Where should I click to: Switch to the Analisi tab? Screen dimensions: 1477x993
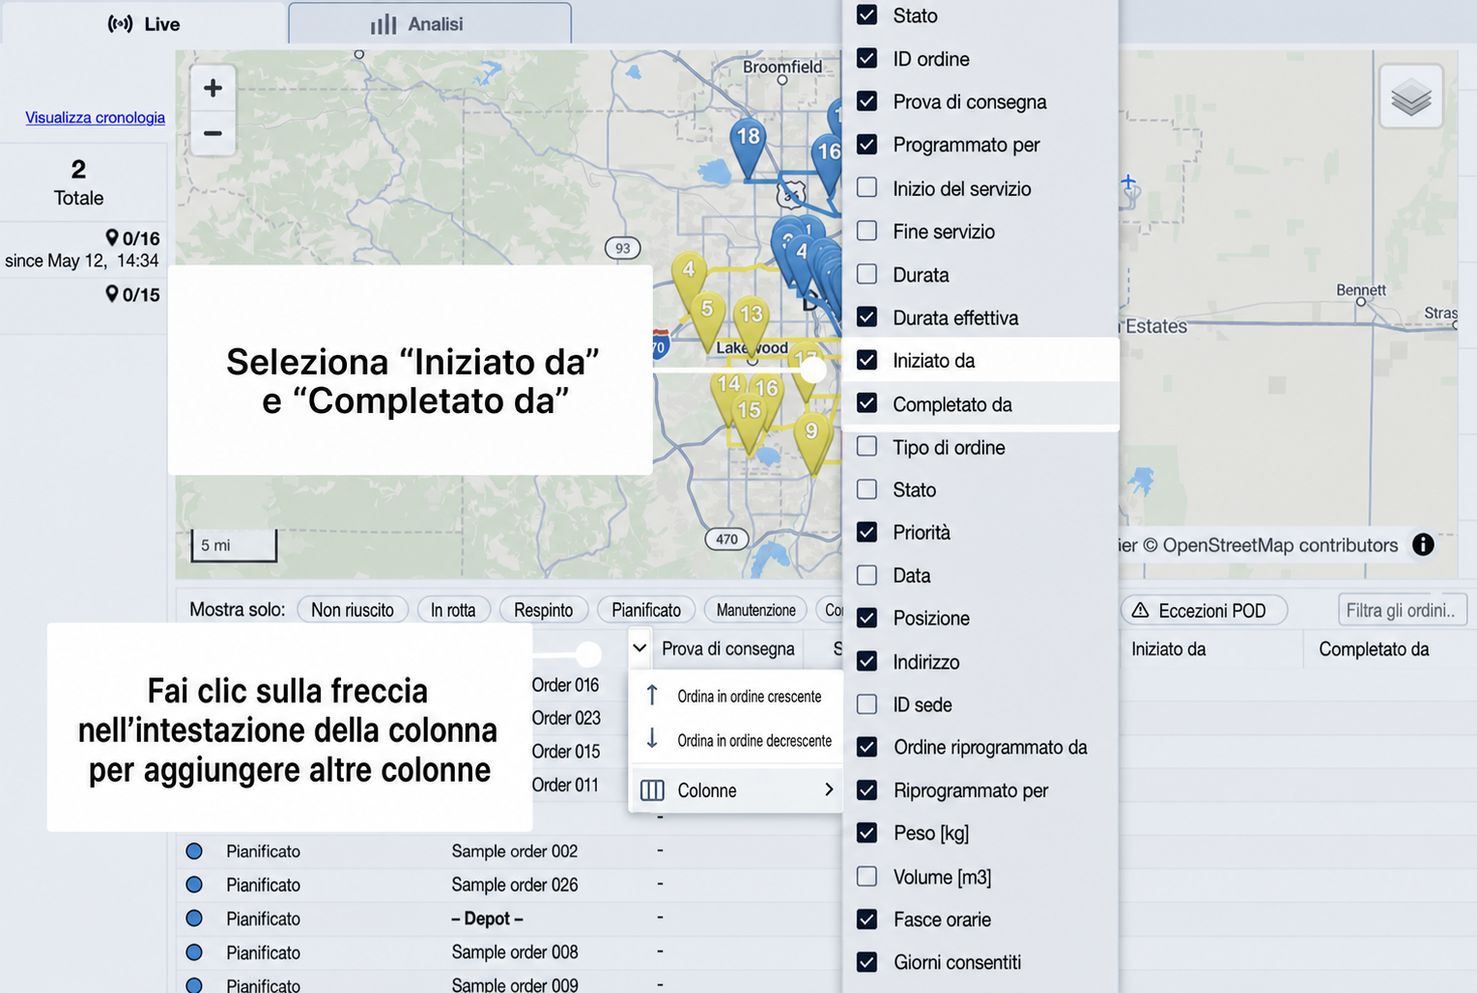coord(430,24)
